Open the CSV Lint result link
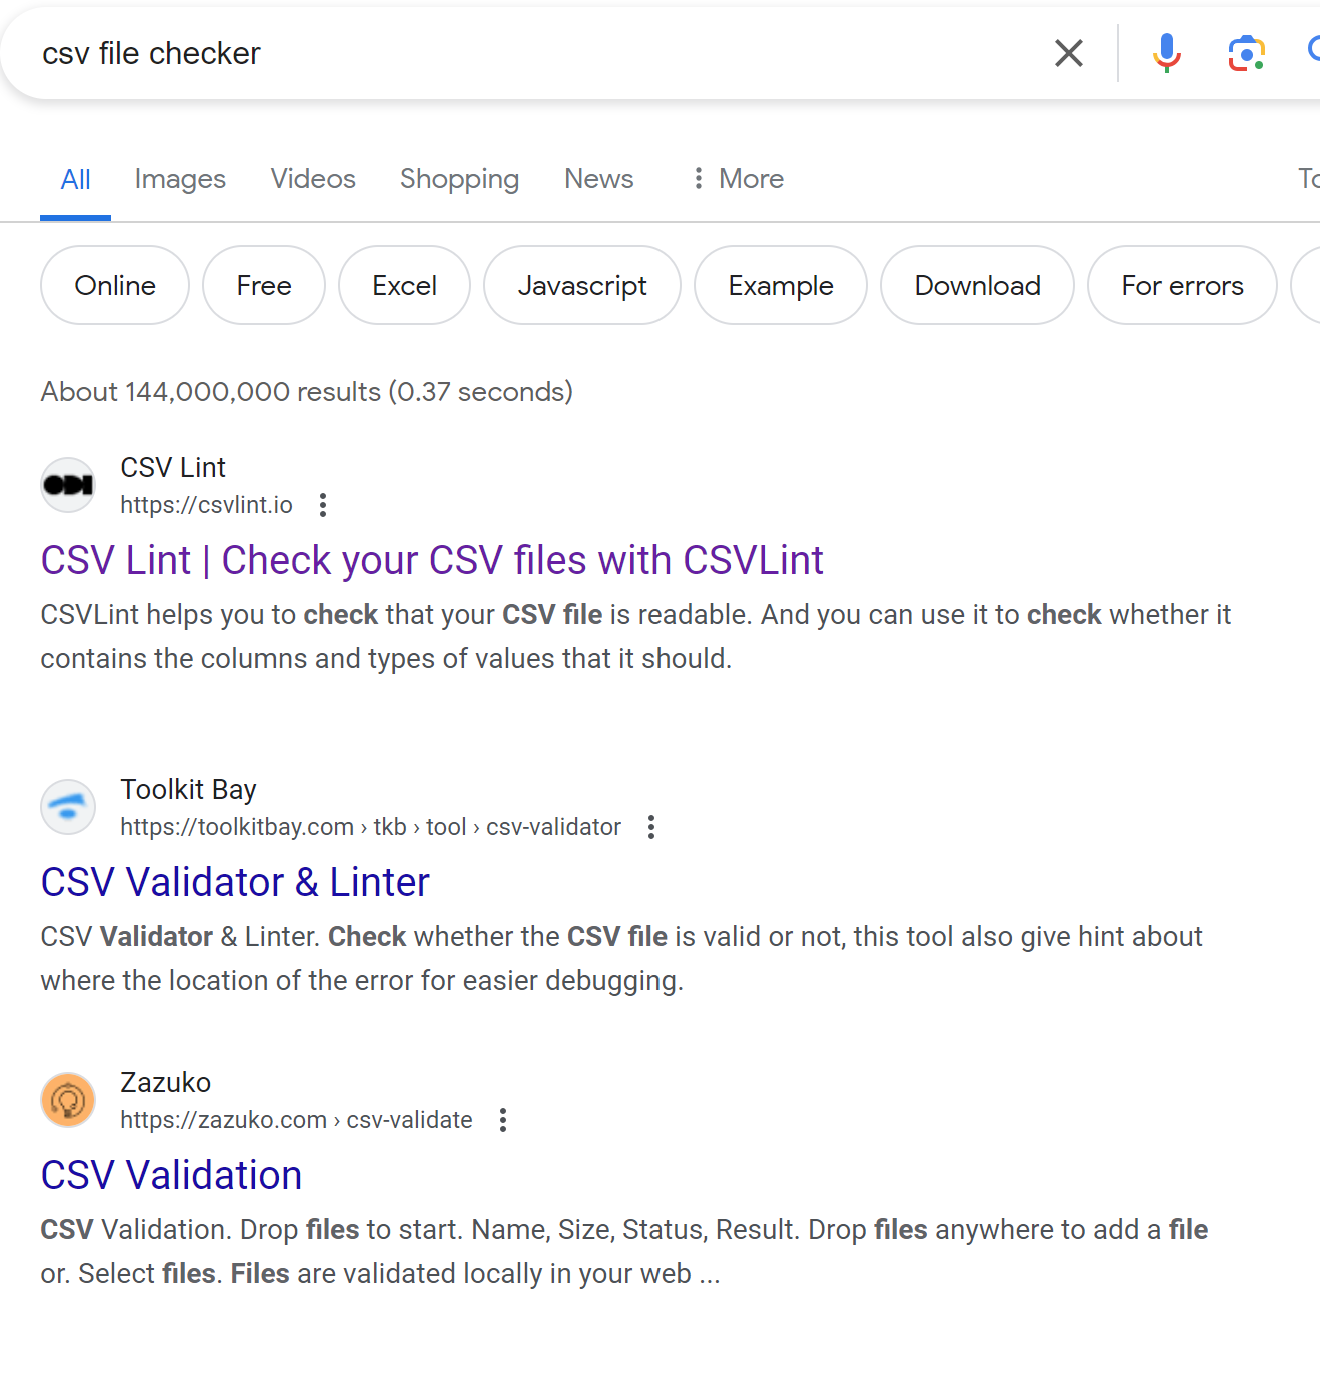This screenshot has height=1388, width=1320. tap(432, 560)
